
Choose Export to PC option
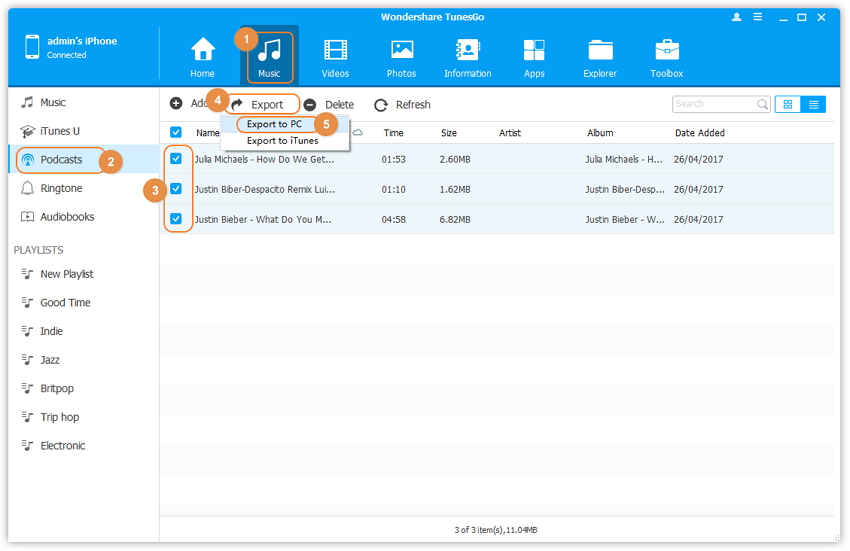[275, 124]
